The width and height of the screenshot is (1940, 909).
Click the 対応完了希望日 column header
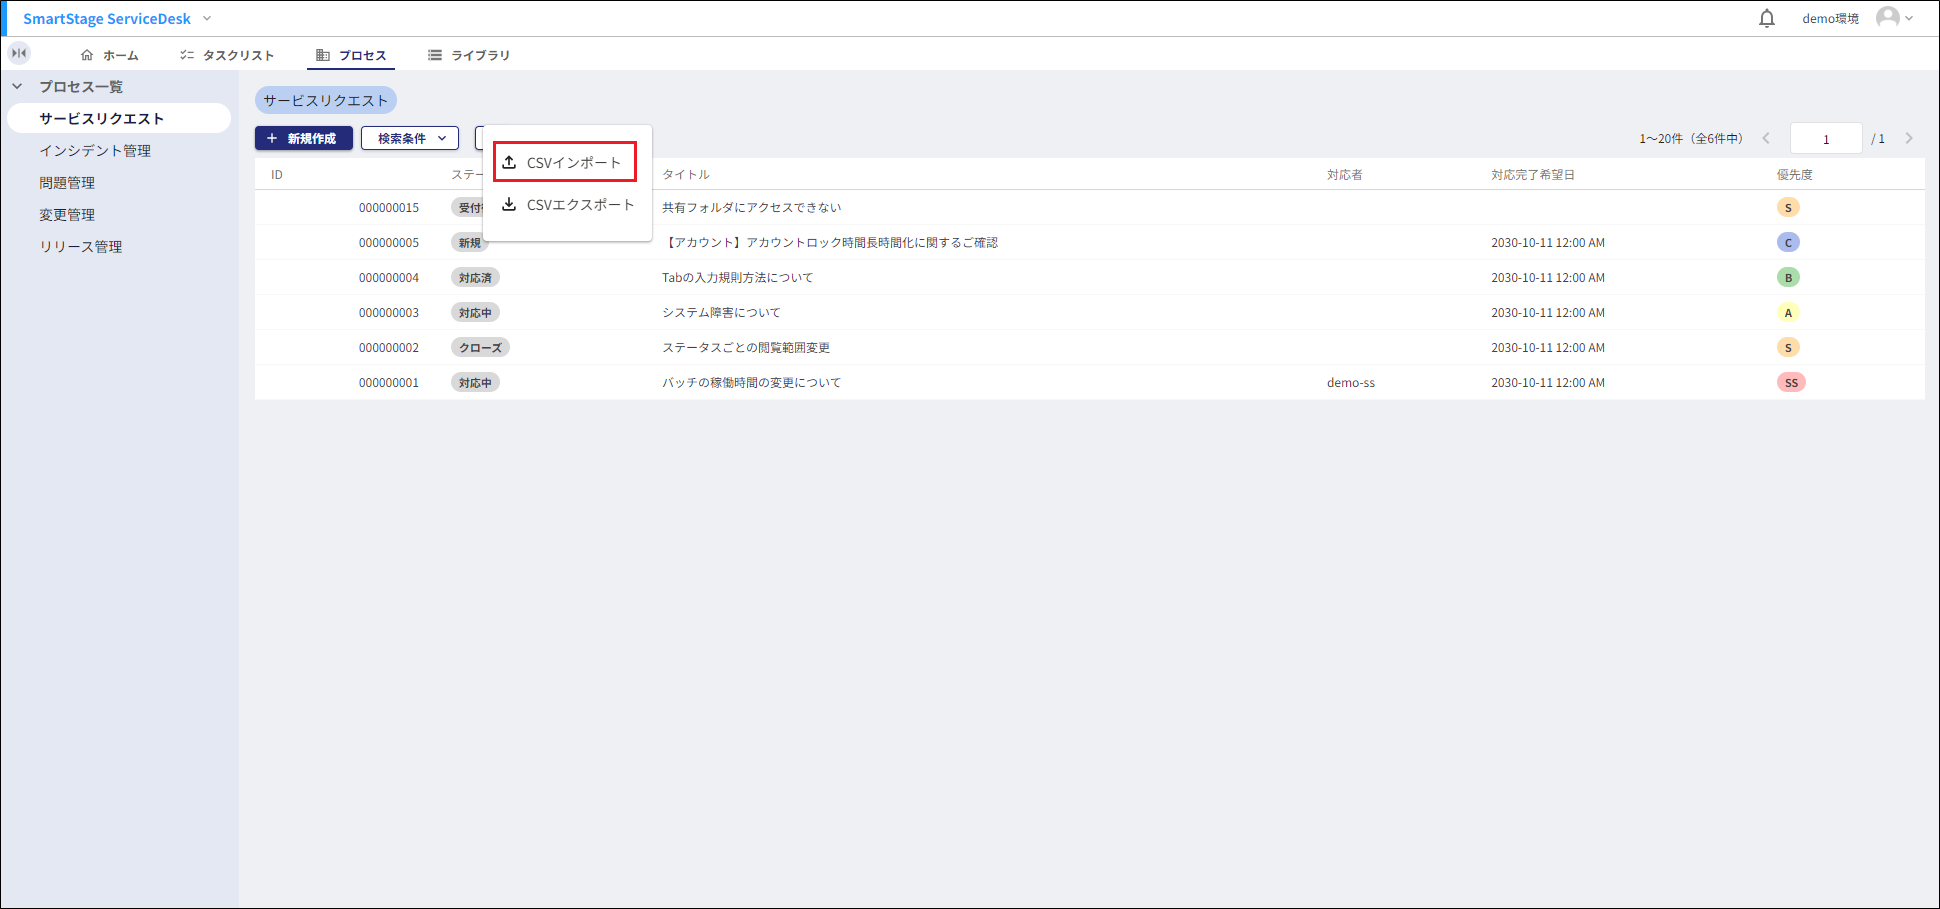point(1533,174)
